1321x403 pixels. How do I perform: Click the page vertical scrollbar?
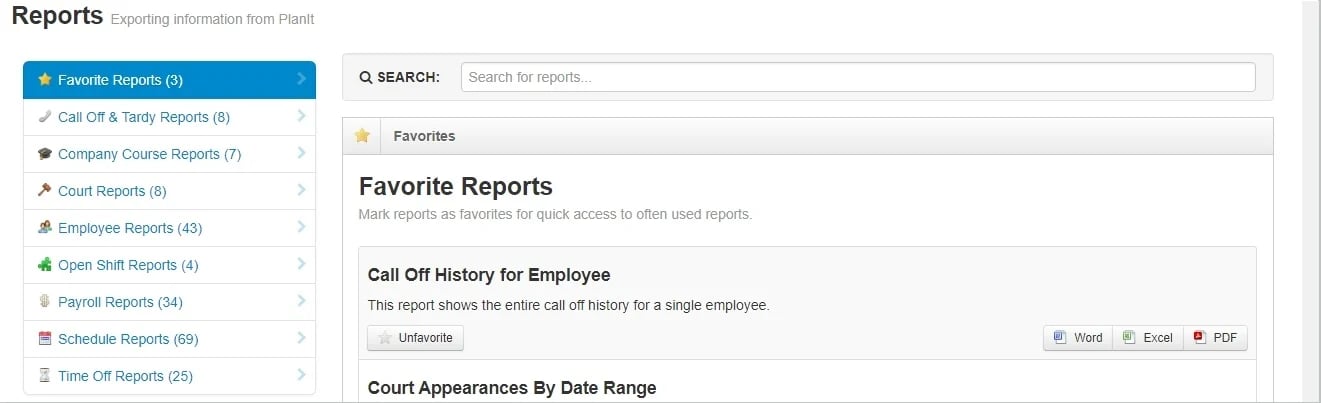1311,200
